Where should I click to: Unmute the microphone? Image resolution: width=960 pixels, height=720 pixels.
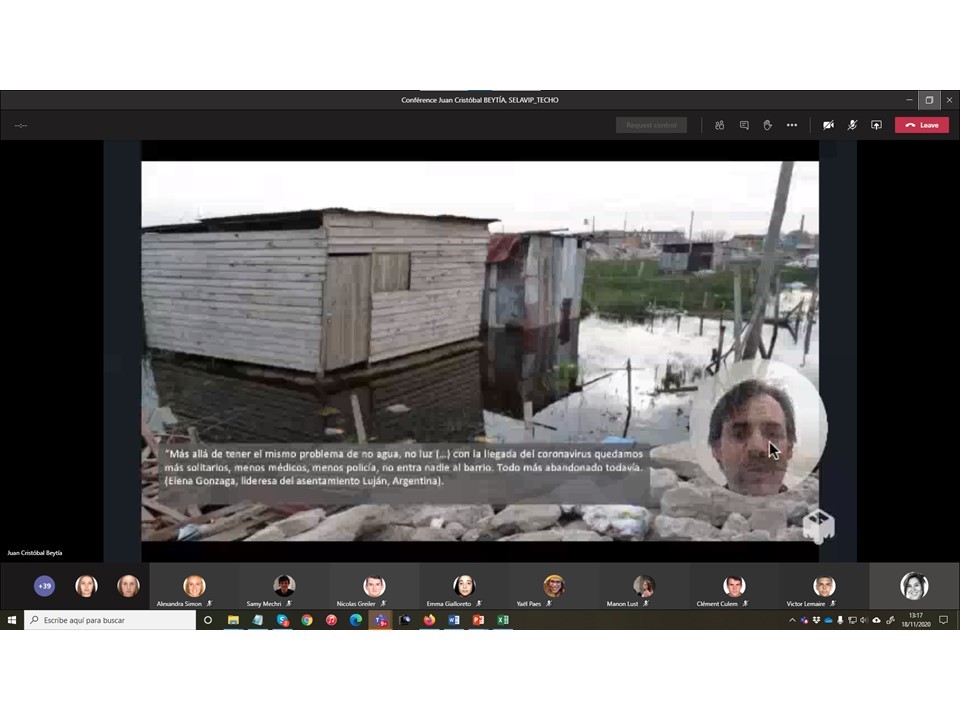click(x=852, y=125)
